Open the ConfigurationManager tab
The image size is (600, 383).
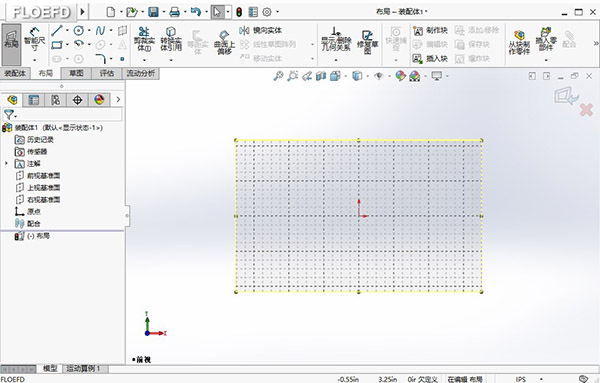[x=55, y=100]
